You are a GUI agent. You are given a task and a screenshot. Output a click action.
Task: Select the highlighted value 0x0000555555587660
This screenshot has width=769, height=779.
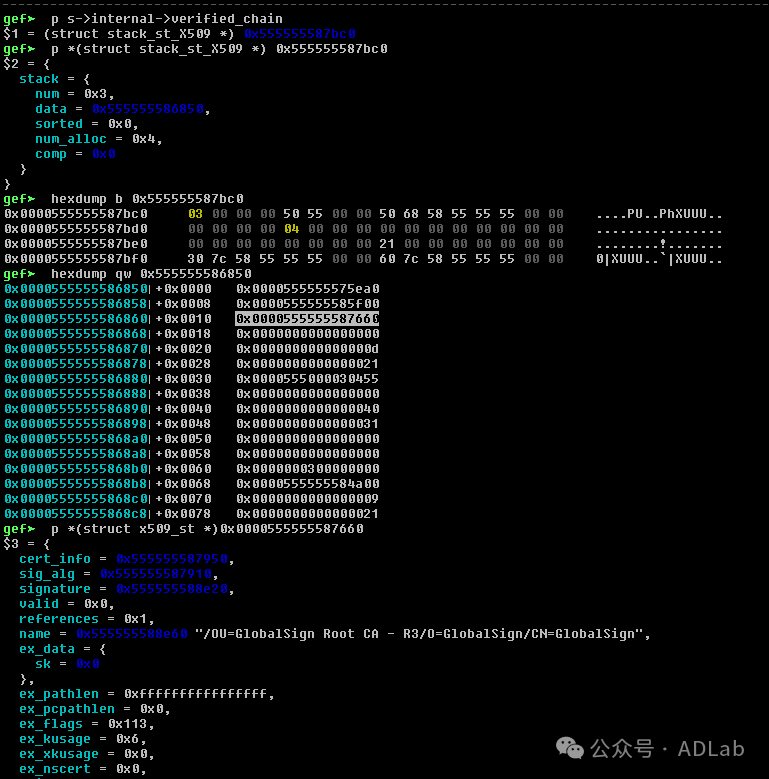(x=307, y=319)
